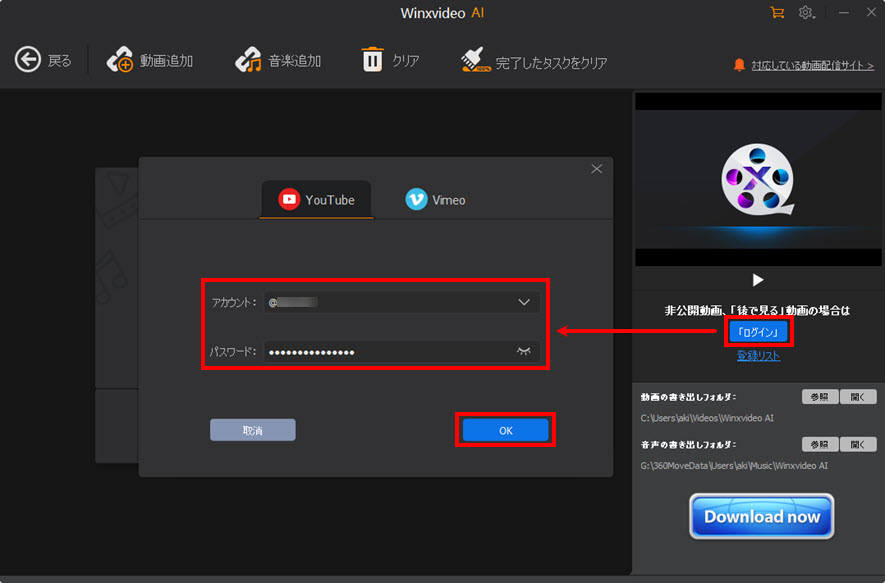
Task: Click 開く for audio output folder
Action: [x=858, y=444]
